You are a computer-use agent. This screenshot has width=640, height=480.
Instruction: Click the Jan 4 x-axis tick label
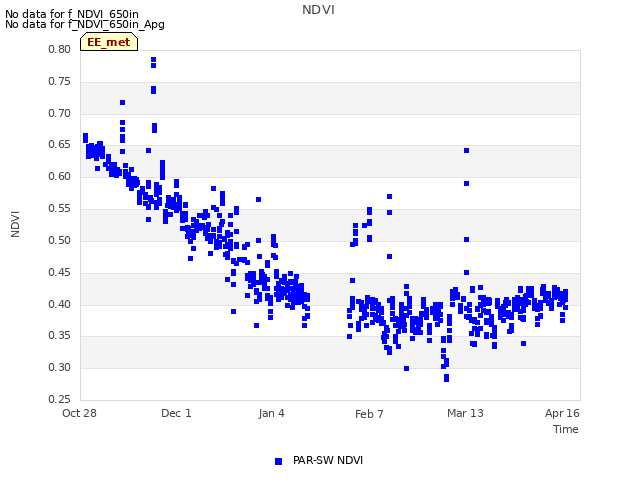(x=271, y=413)
